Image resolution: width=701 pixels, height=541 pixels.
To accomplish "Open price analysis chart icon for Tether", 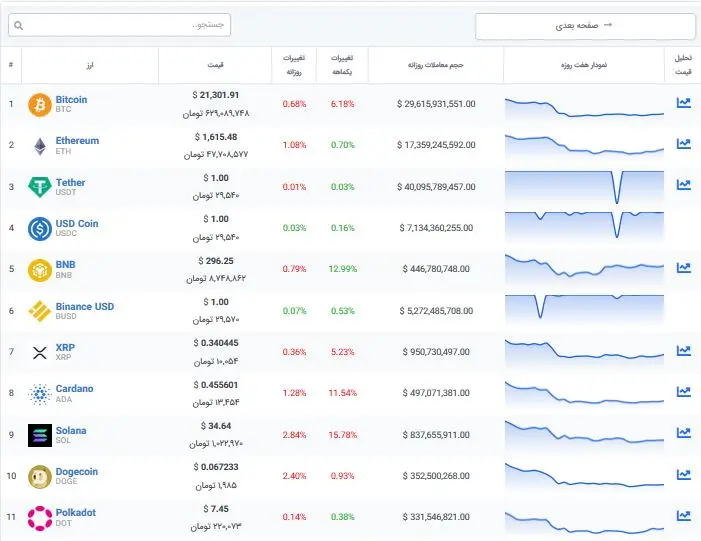I will pyautogui.click(x=684, y=184).
